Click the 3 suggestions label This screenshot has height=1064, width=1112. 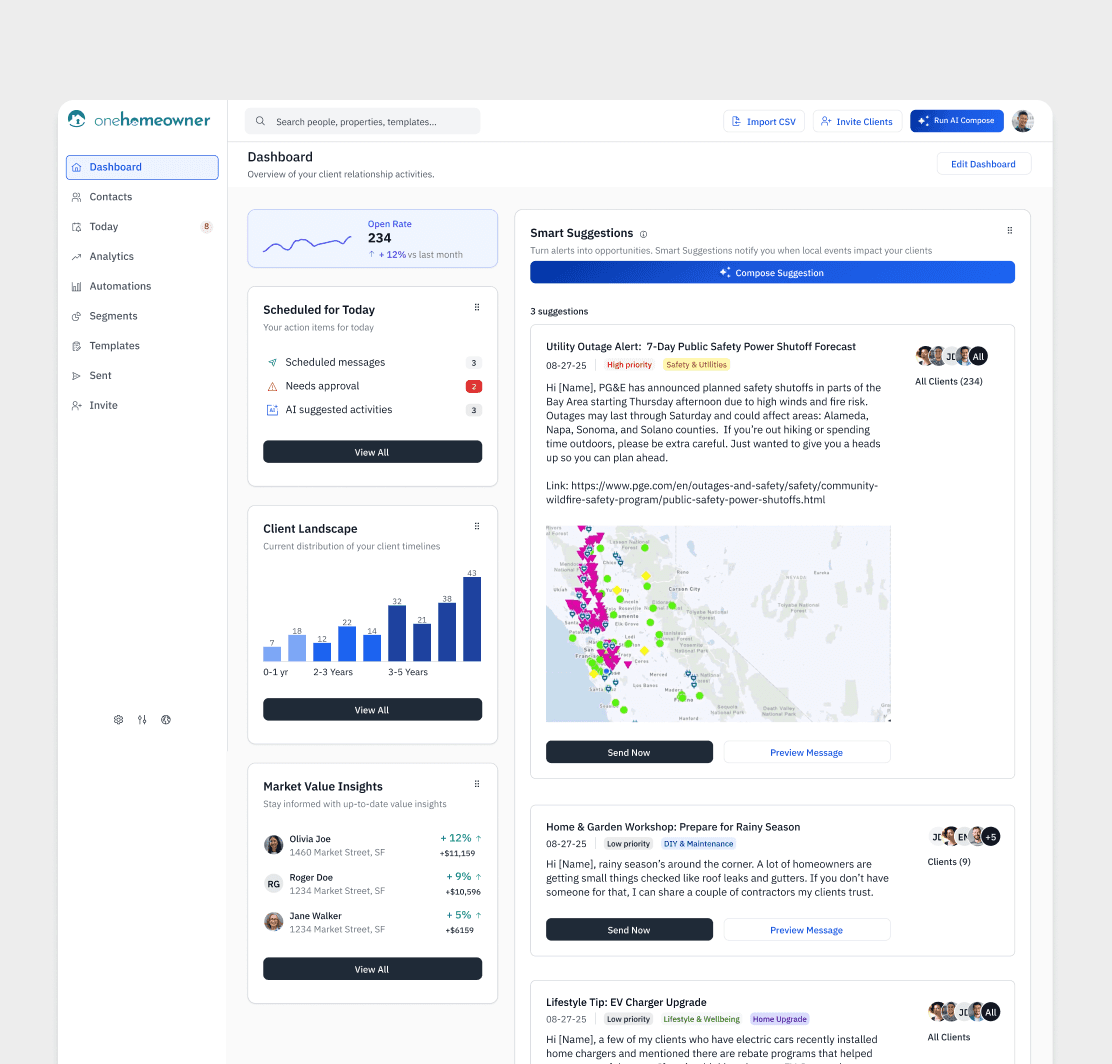560,311
